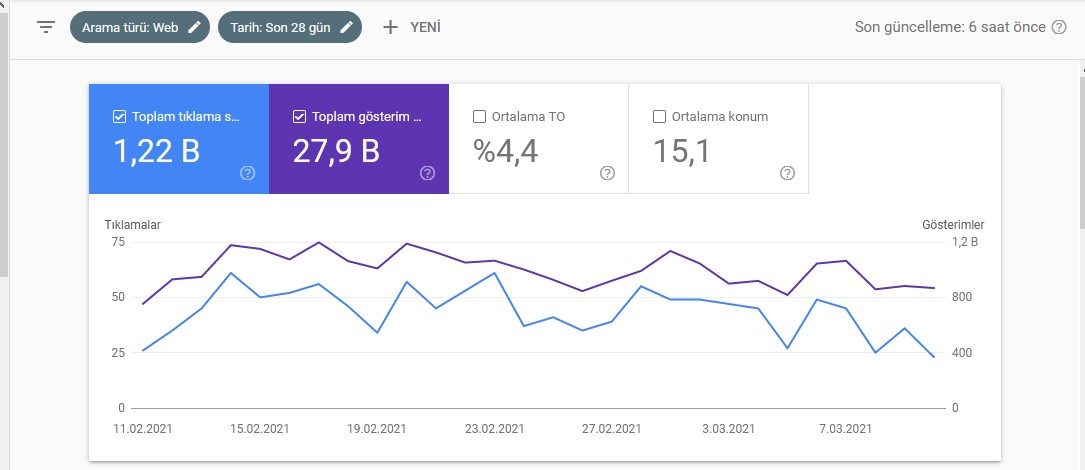Click the 400 impressions axis value

coord(961,352)
